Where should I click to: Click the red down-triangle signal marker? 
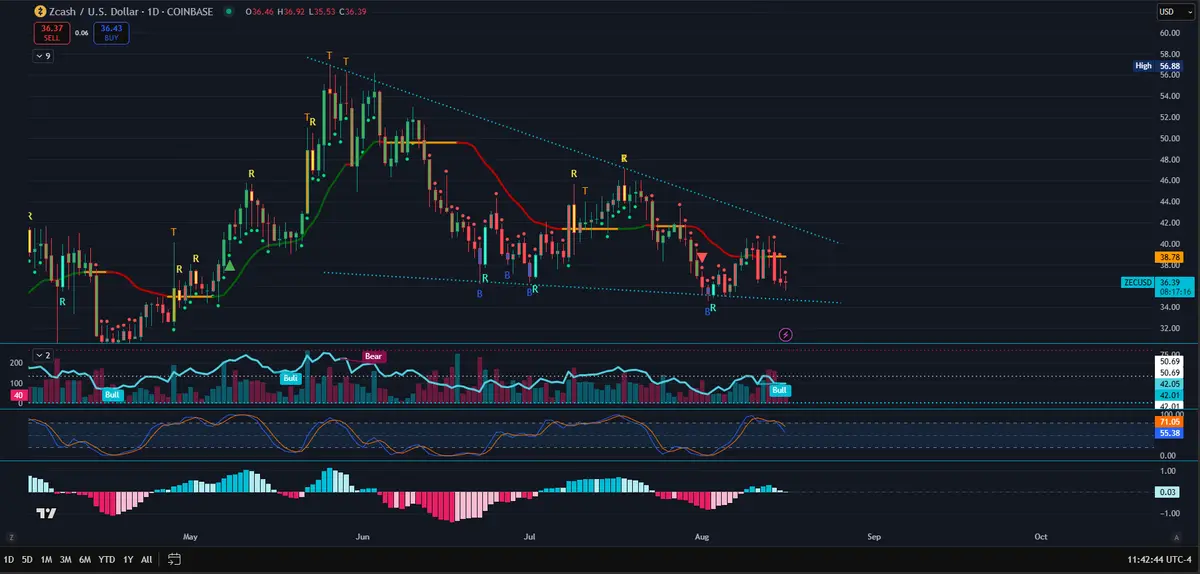702,258
